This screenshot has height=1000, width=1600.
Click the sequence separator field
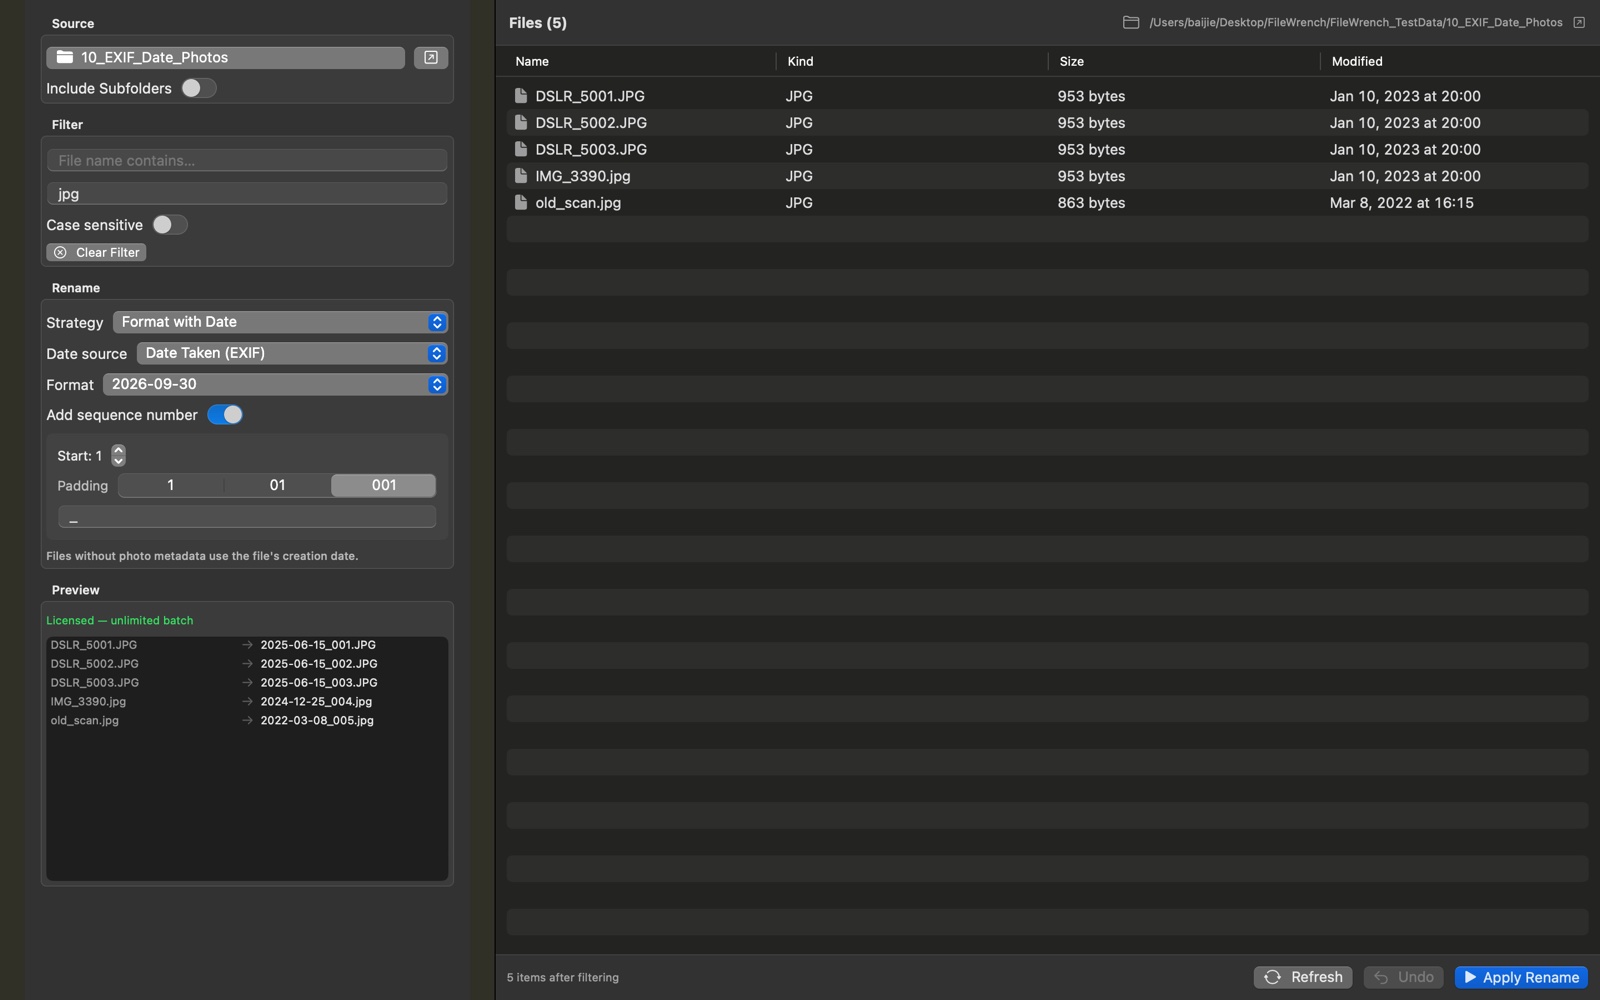pos(247,517)
